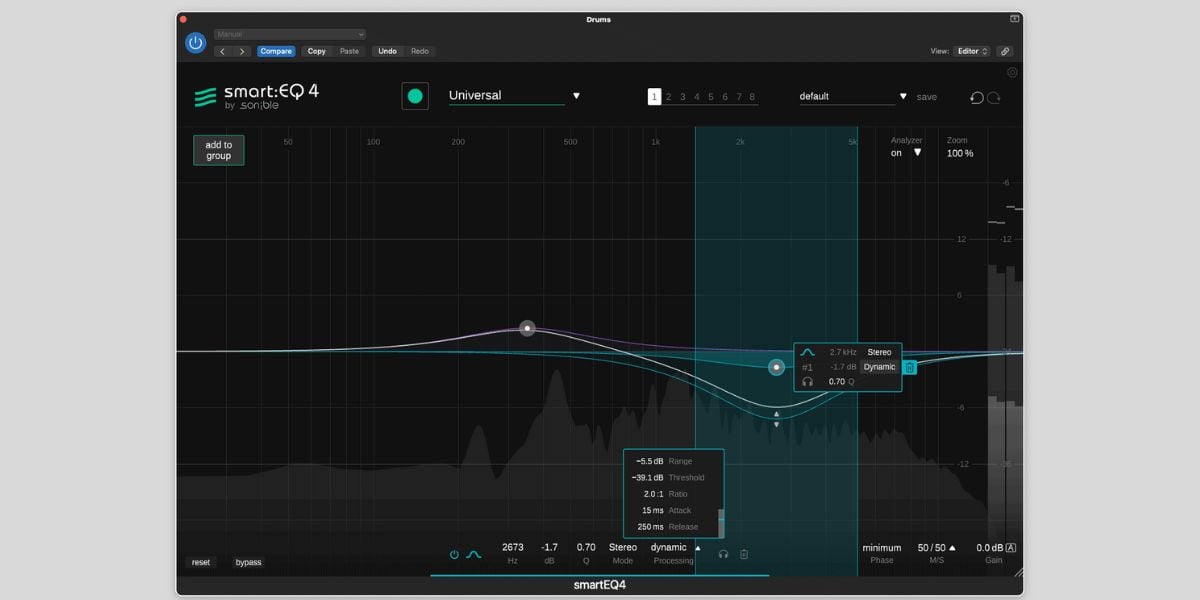Toggle the band power icon in bottom bar
This screenshot has width=1200, height=600.
coord(454,554)
